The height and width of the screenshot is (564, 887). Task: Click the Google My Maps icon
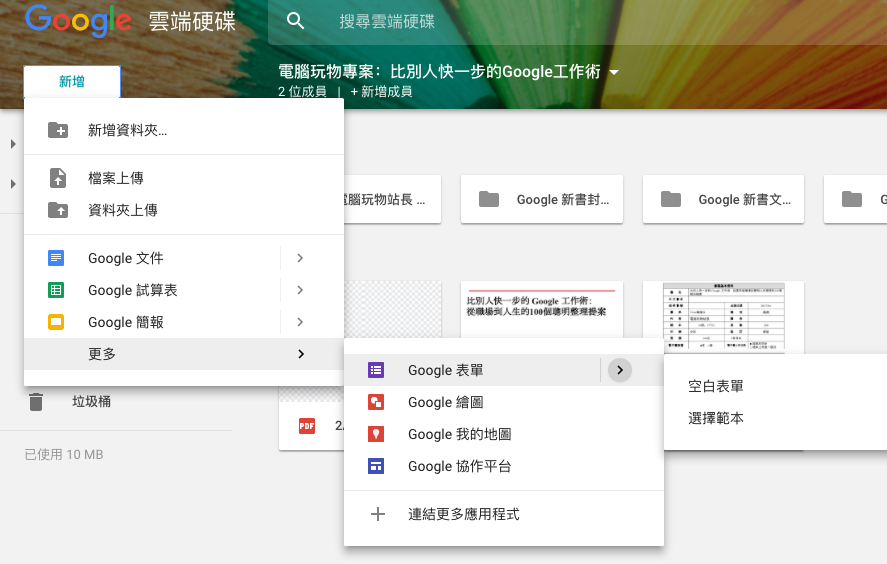[x=376, y=434]
